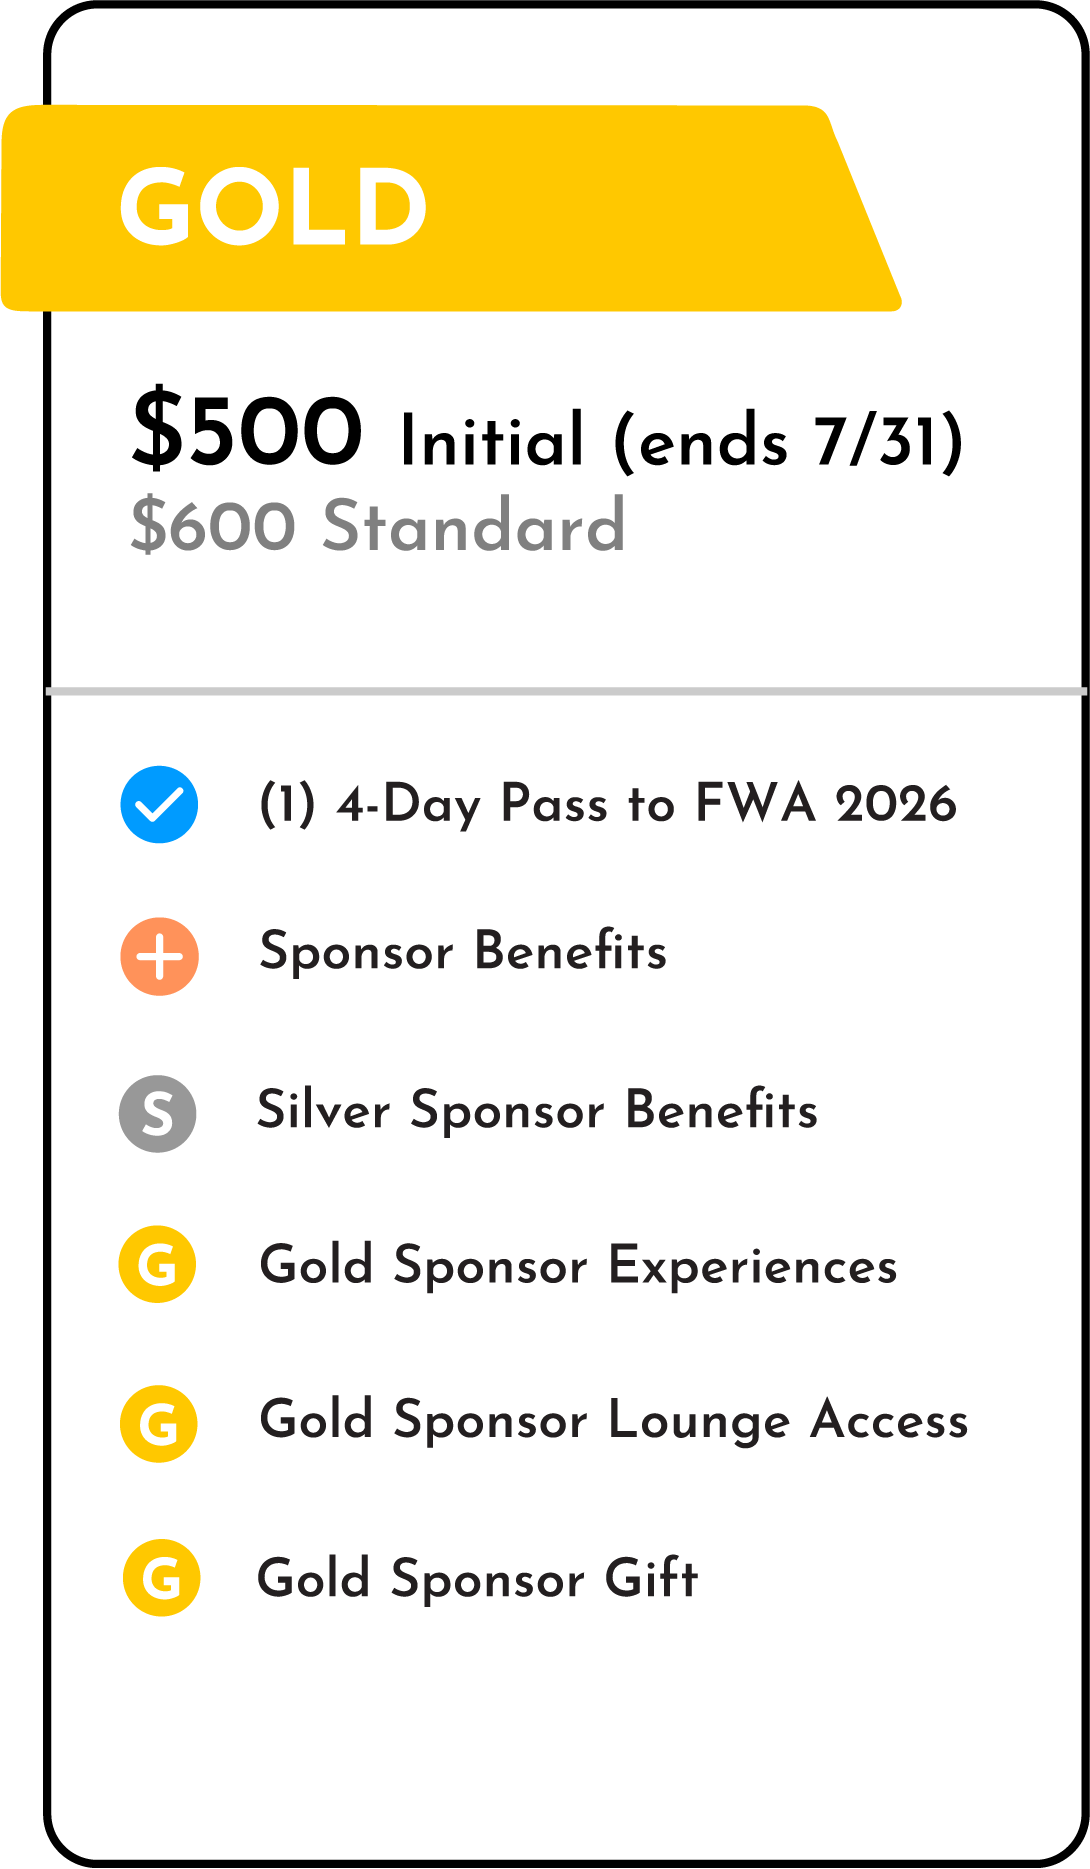Open Gold Sponsor Lounge Access text
Screen dimensions: 1090x1869
613,1421
